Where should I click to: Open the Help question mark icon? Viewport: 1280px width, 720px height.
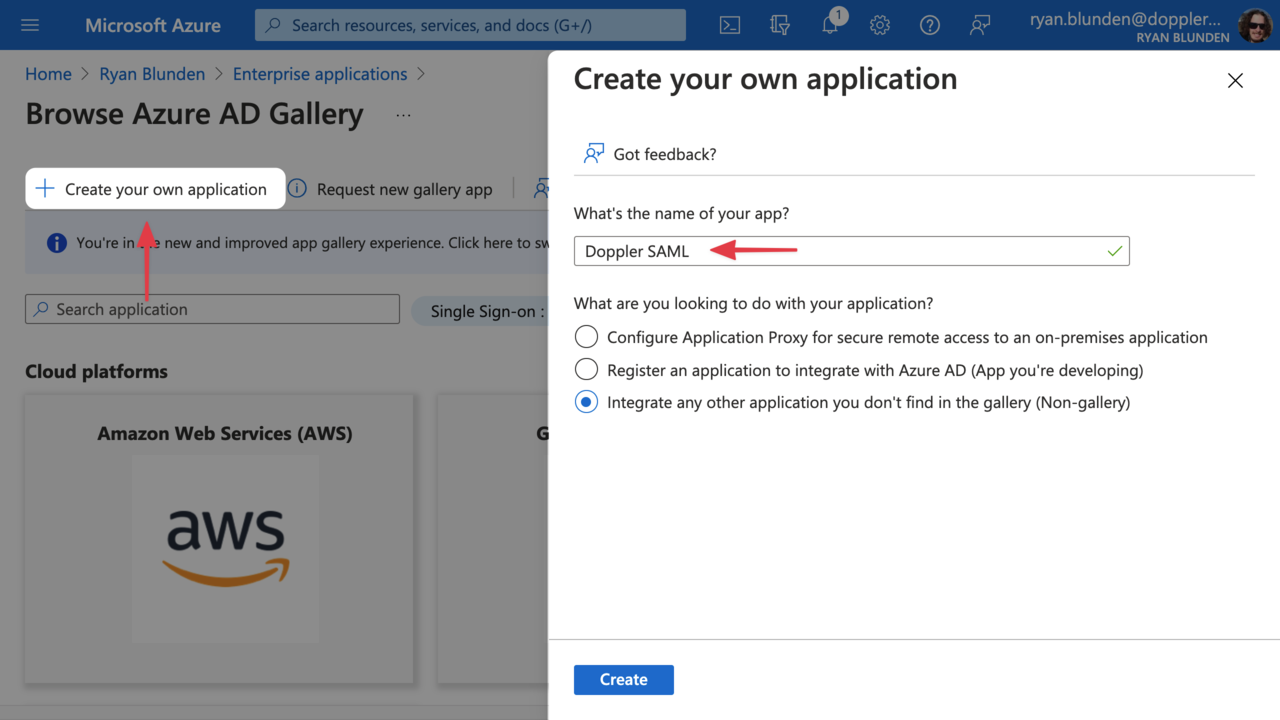coord(930,25)
